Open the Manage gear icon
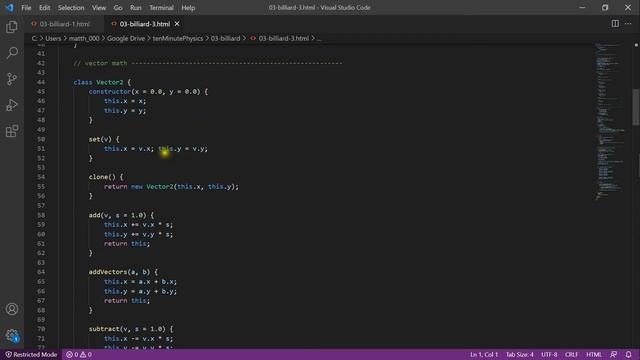640x360 pixels. click(x=12, y=336)
